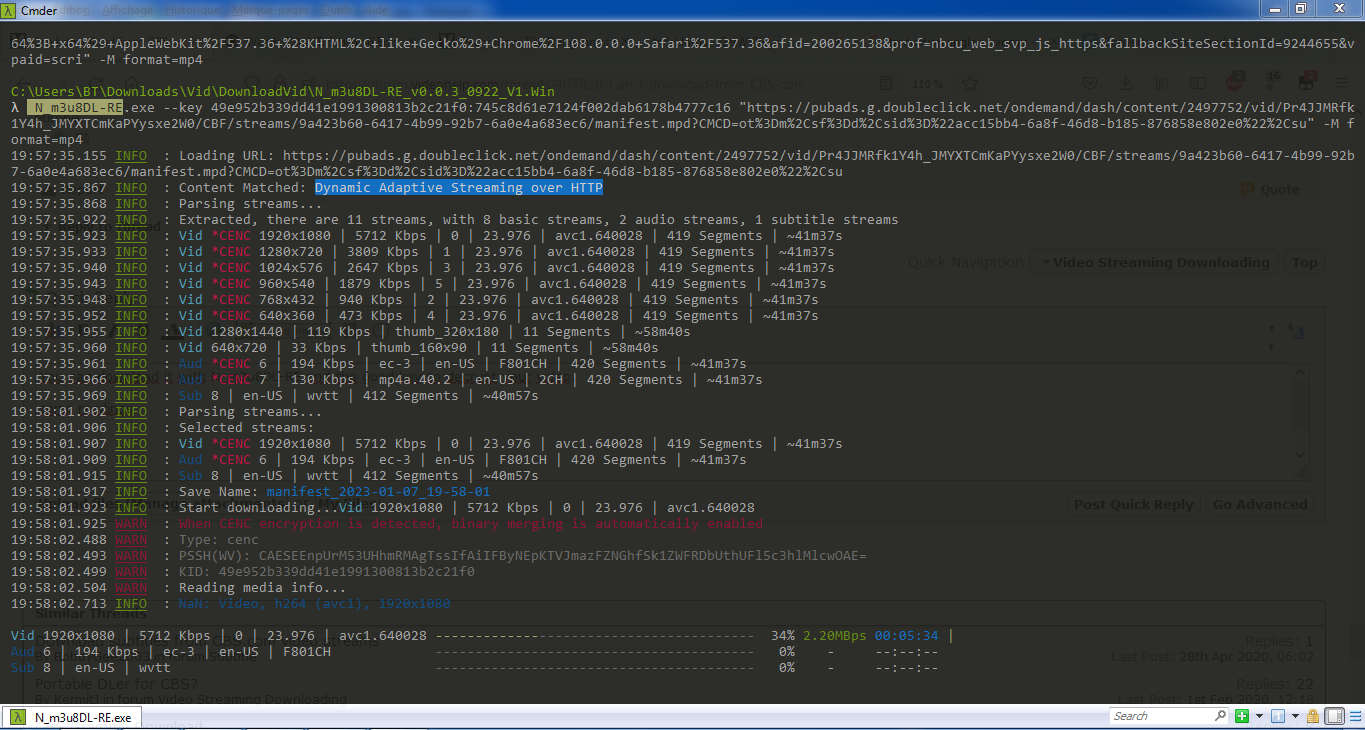This screenshot has height=730, width=1365.
Task: Open a new console with green plus icon
Action: (x=1241, y=716)
